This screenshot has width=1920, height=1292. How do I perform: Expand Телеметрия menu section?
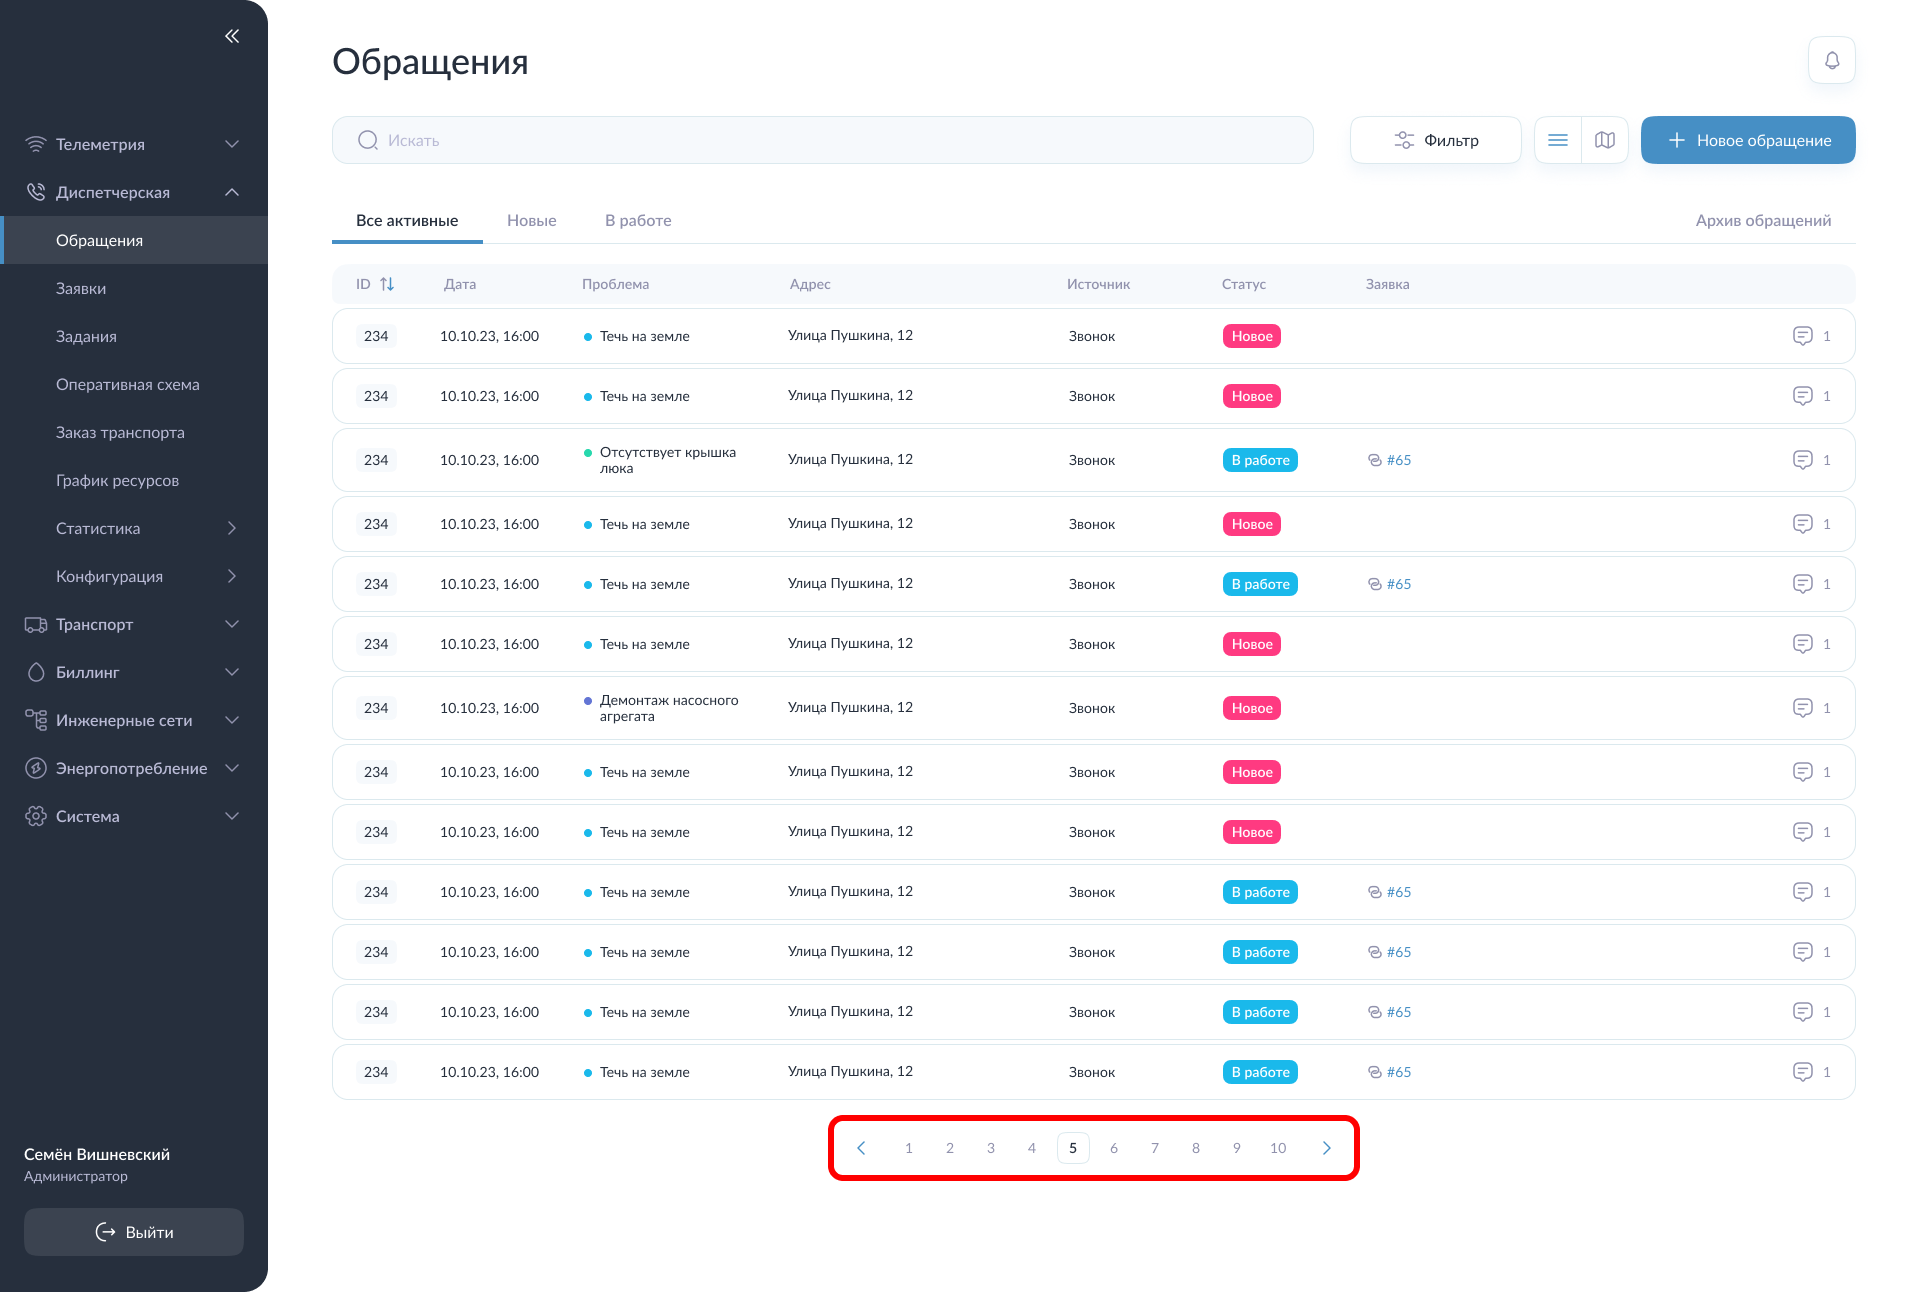(x=232, y=144)
